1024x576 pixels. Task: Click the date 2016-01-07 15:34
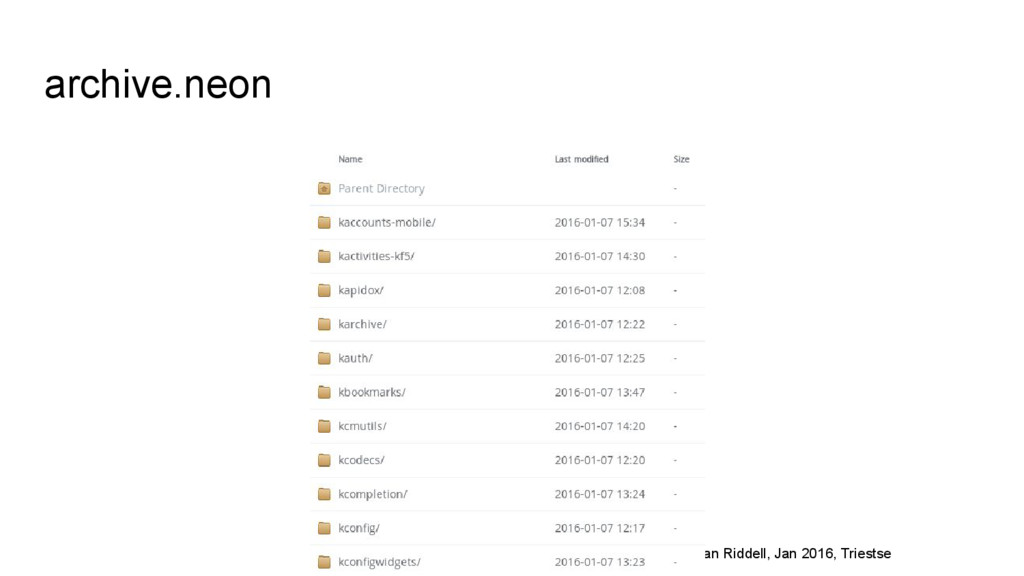click(600, 223)
